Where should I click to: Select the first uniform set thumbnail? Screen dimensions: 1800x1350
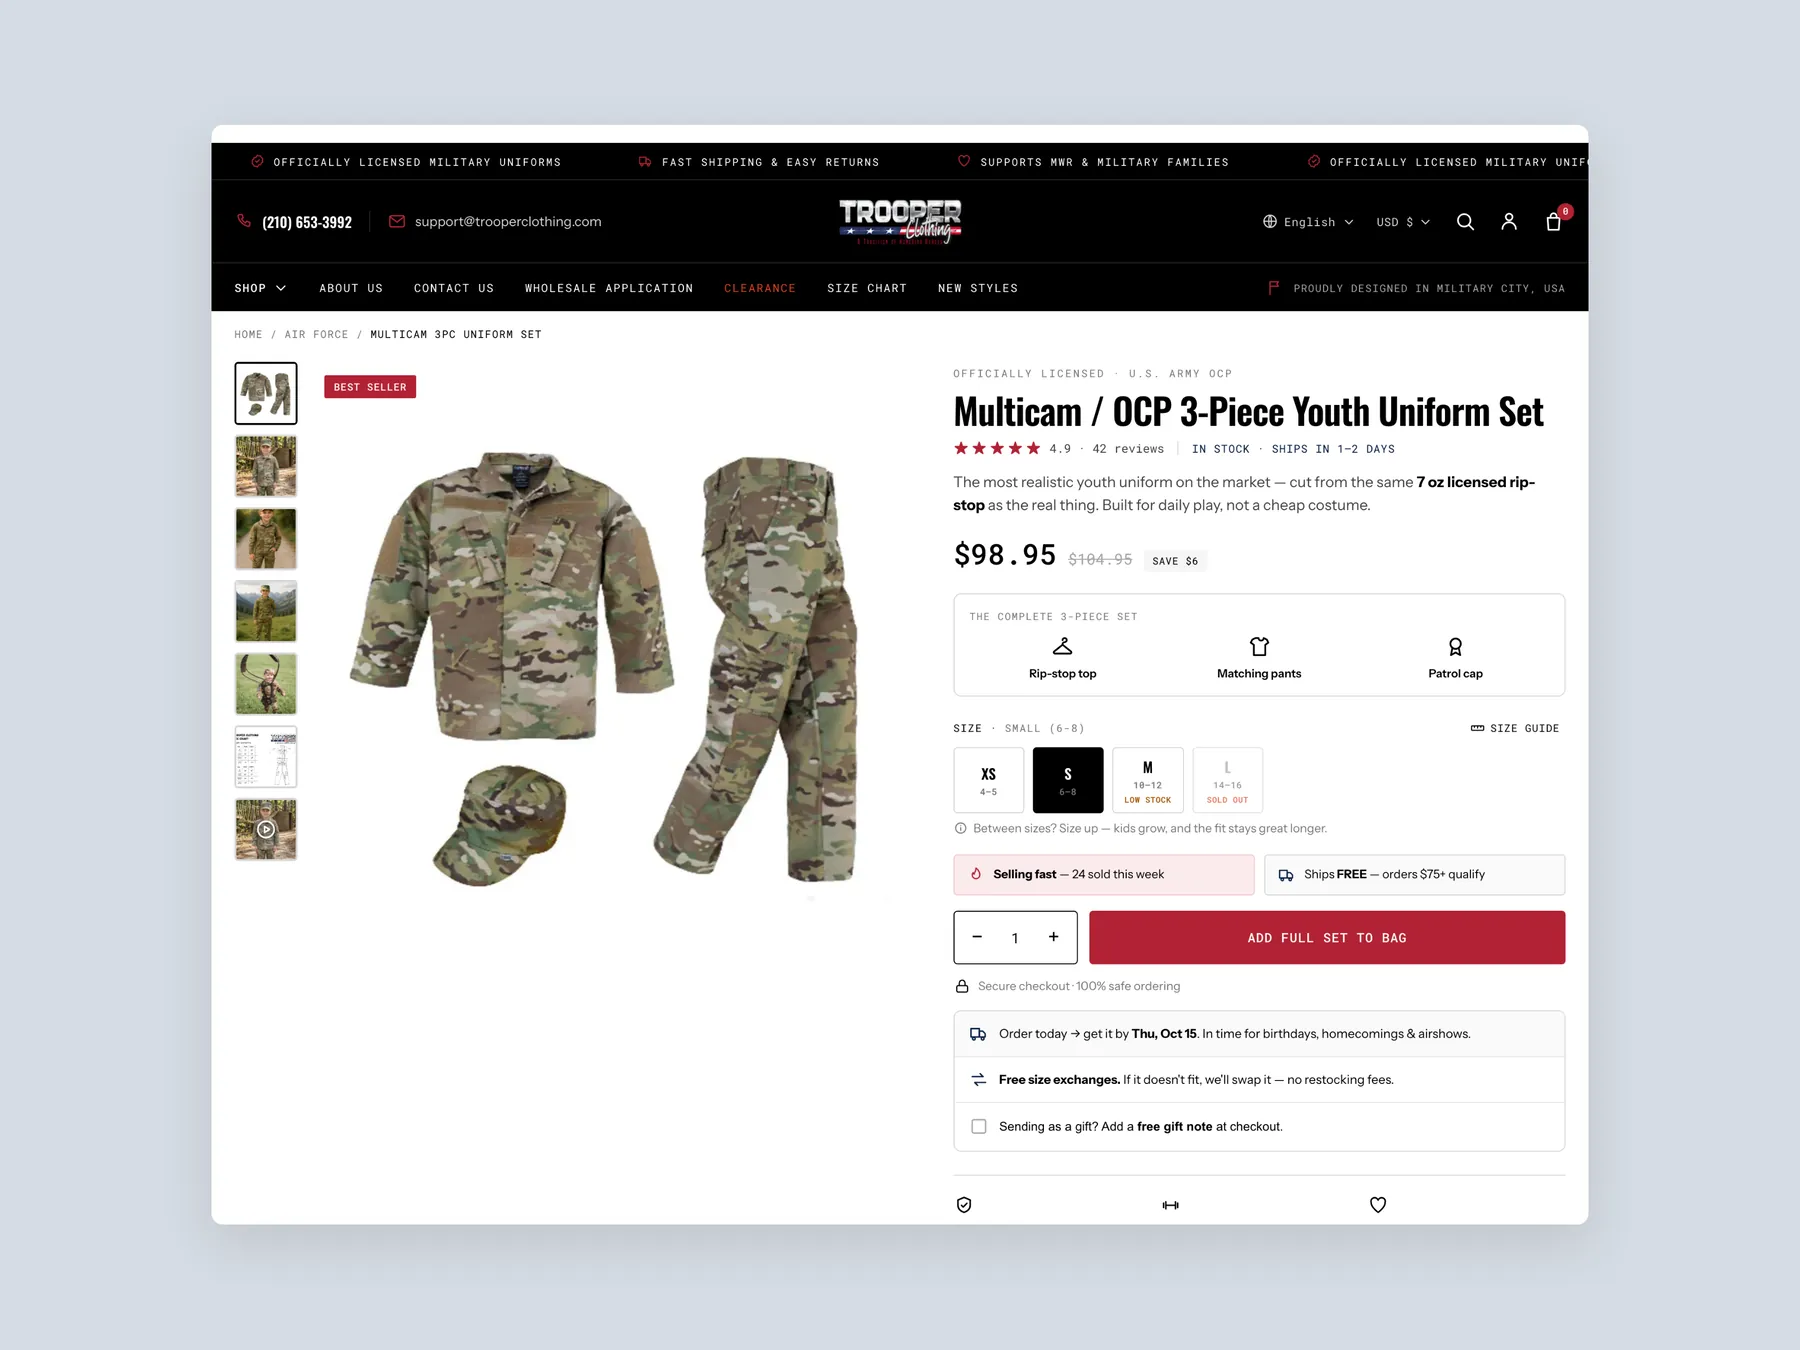coord(266,393)
